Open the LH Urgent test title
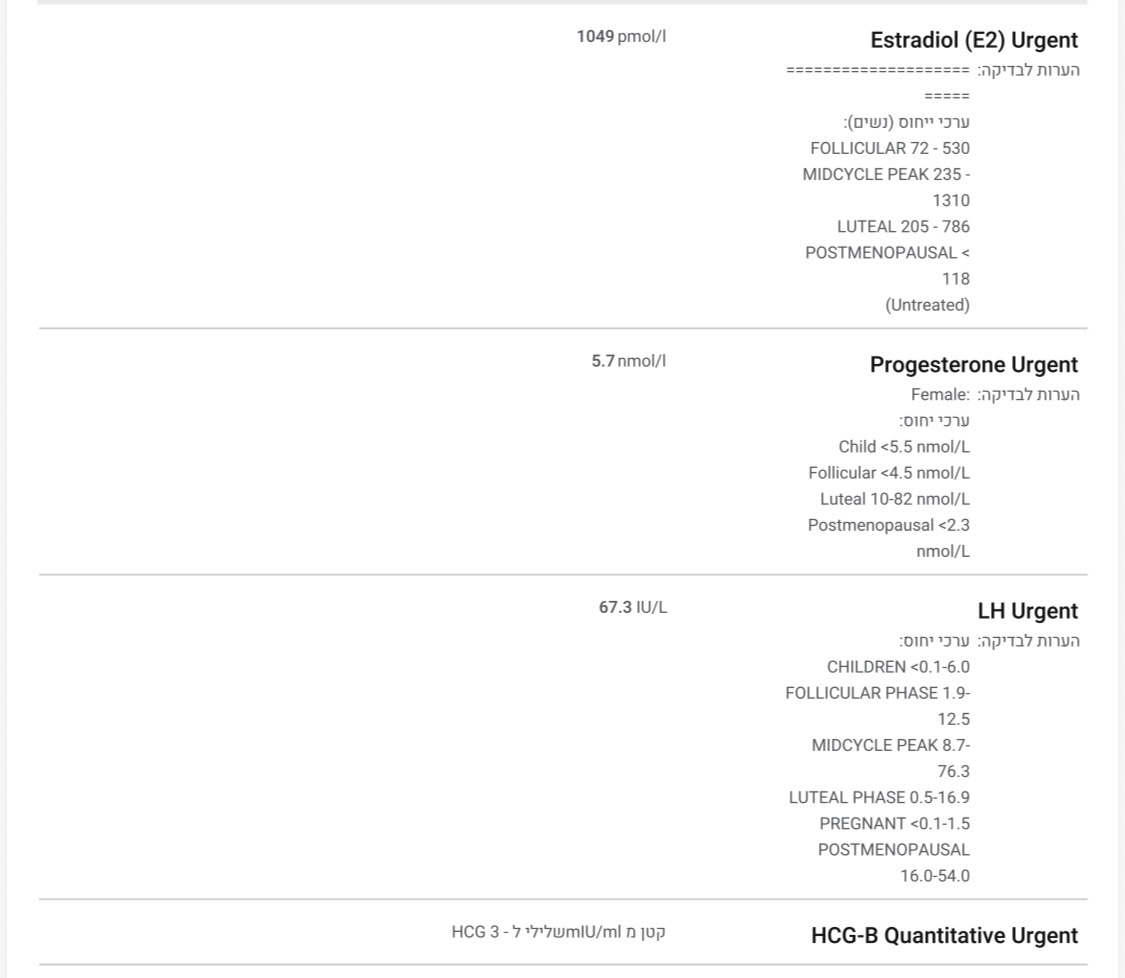This screenshot has width=1125, height=978. tap(1027, 611)
